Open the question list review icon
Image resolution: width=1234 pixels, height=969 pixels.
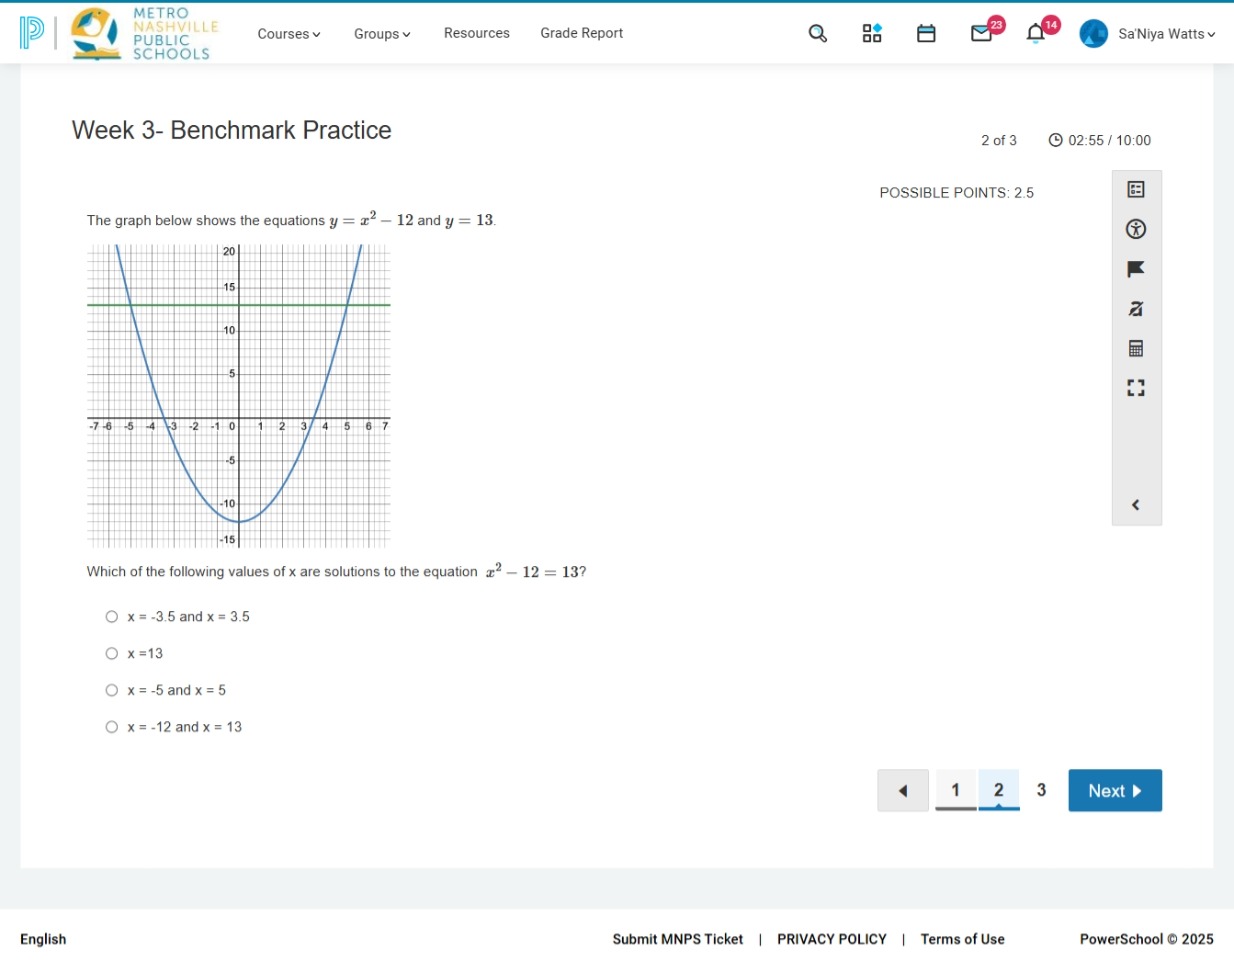tap(1136, 189)
